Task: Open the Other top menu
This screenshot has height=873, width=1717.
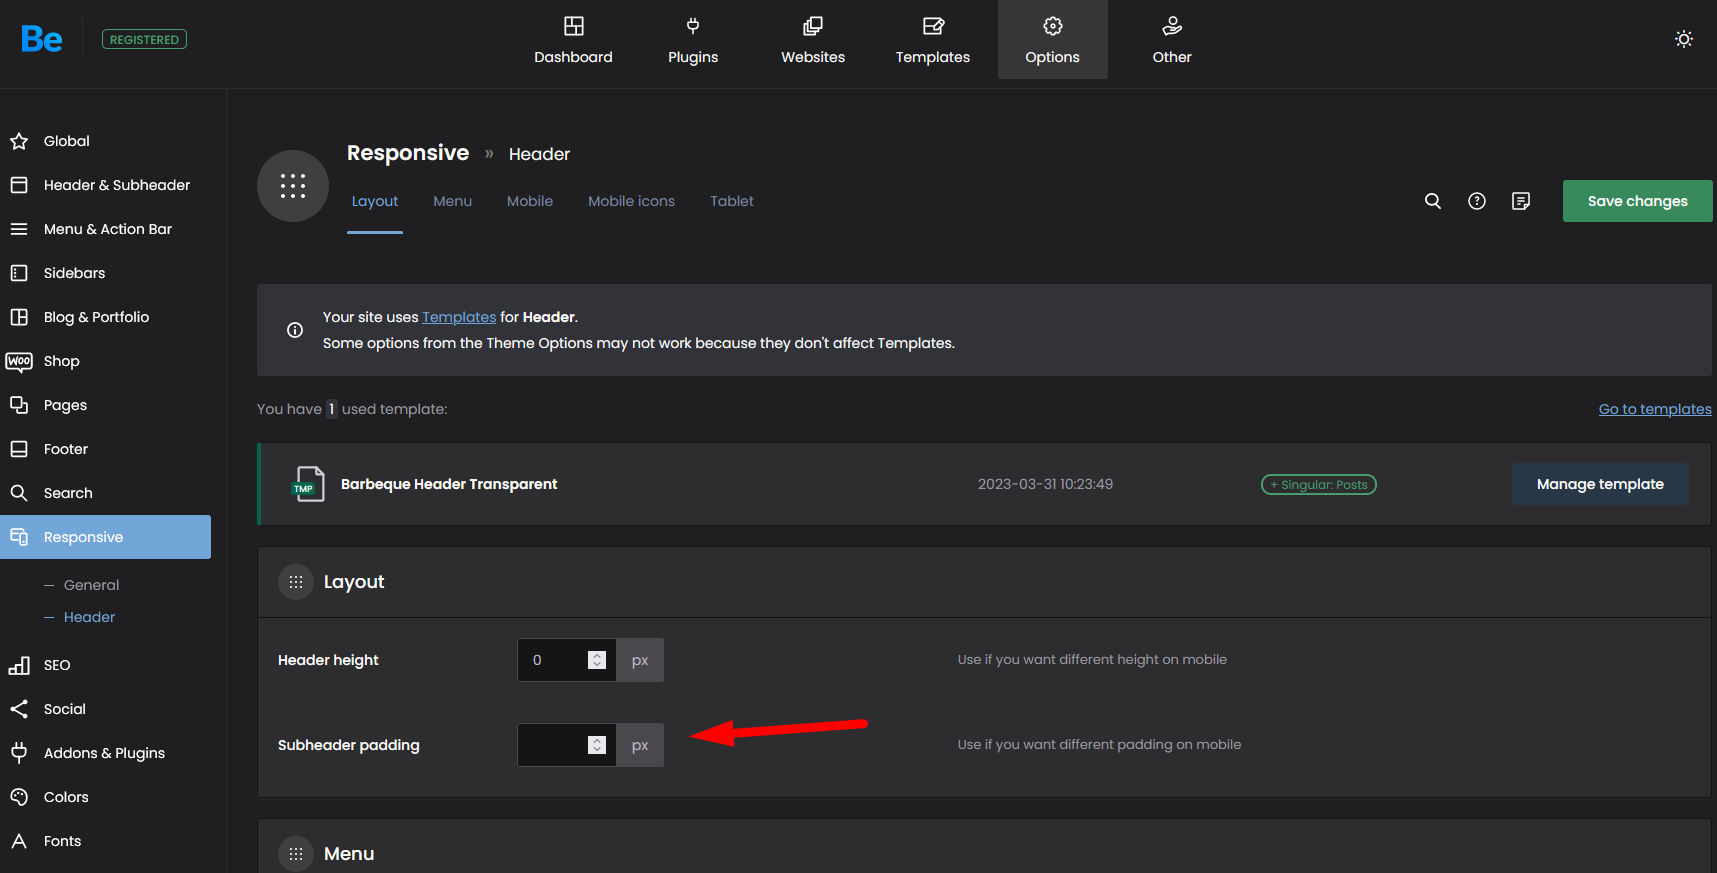Action: click(x=1172, y=40)
